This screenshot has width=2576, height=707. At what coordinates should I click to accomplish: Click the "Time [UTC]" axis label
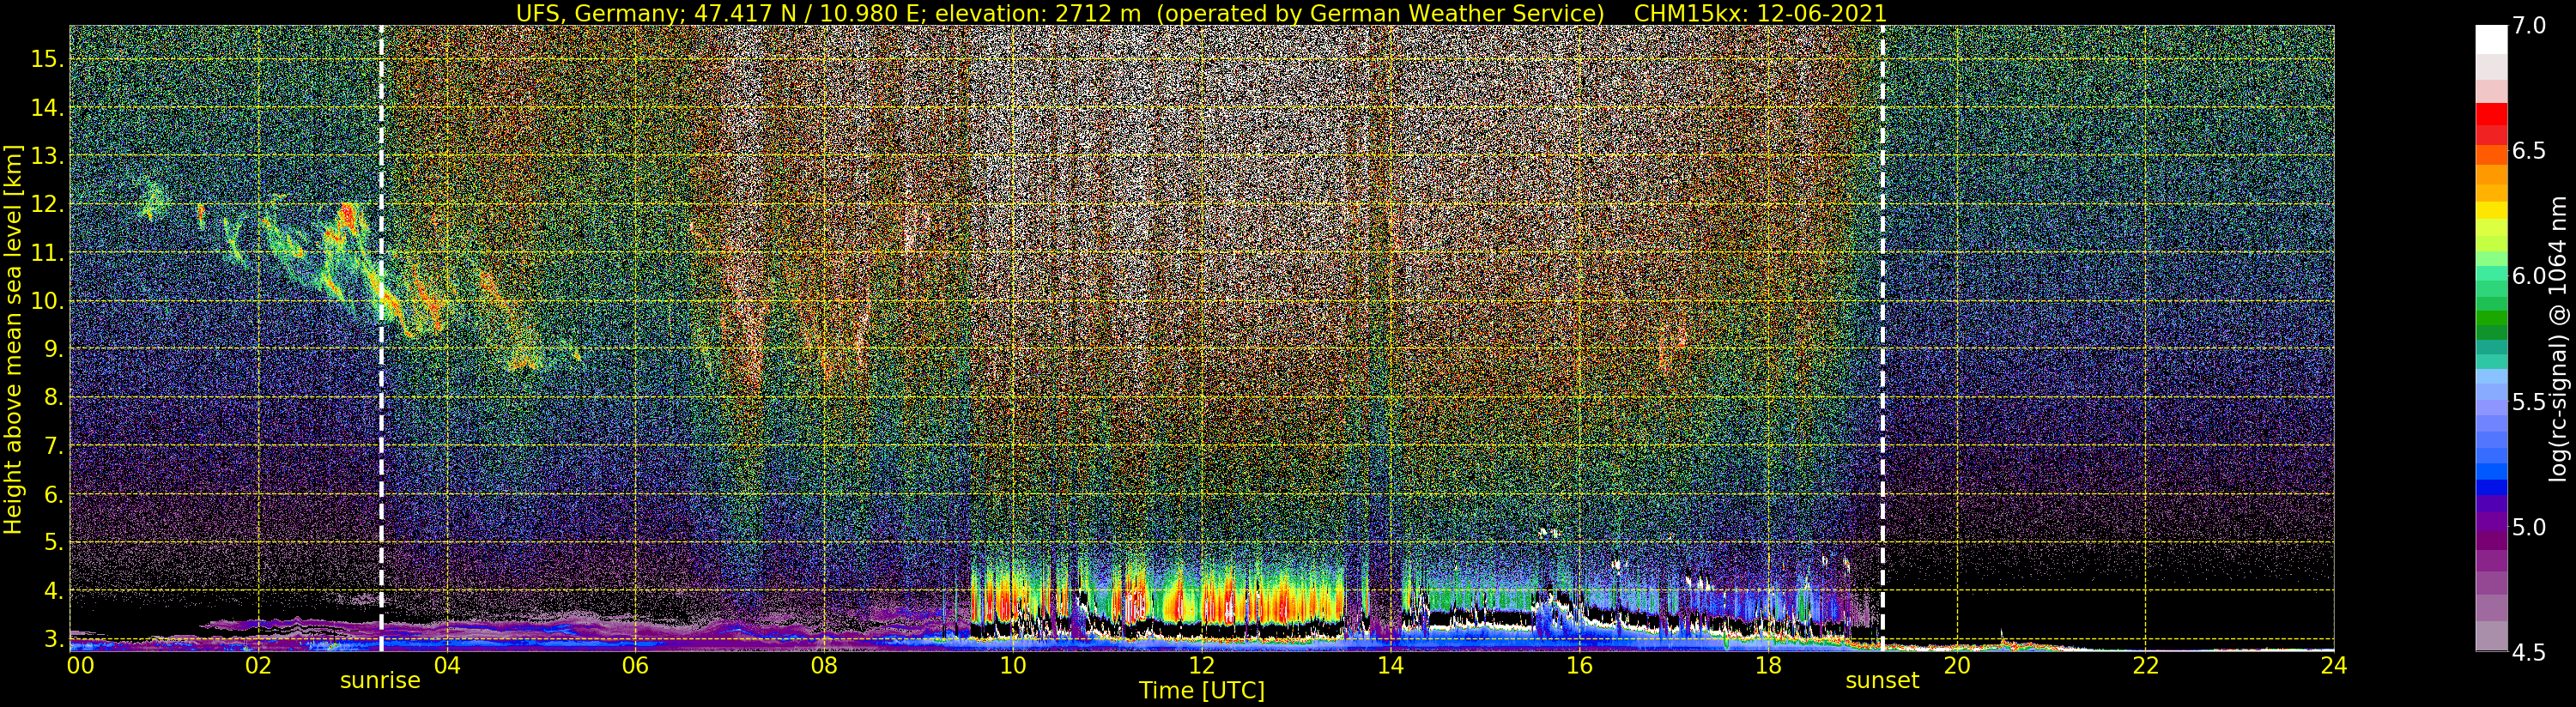tap(1201, 691)
